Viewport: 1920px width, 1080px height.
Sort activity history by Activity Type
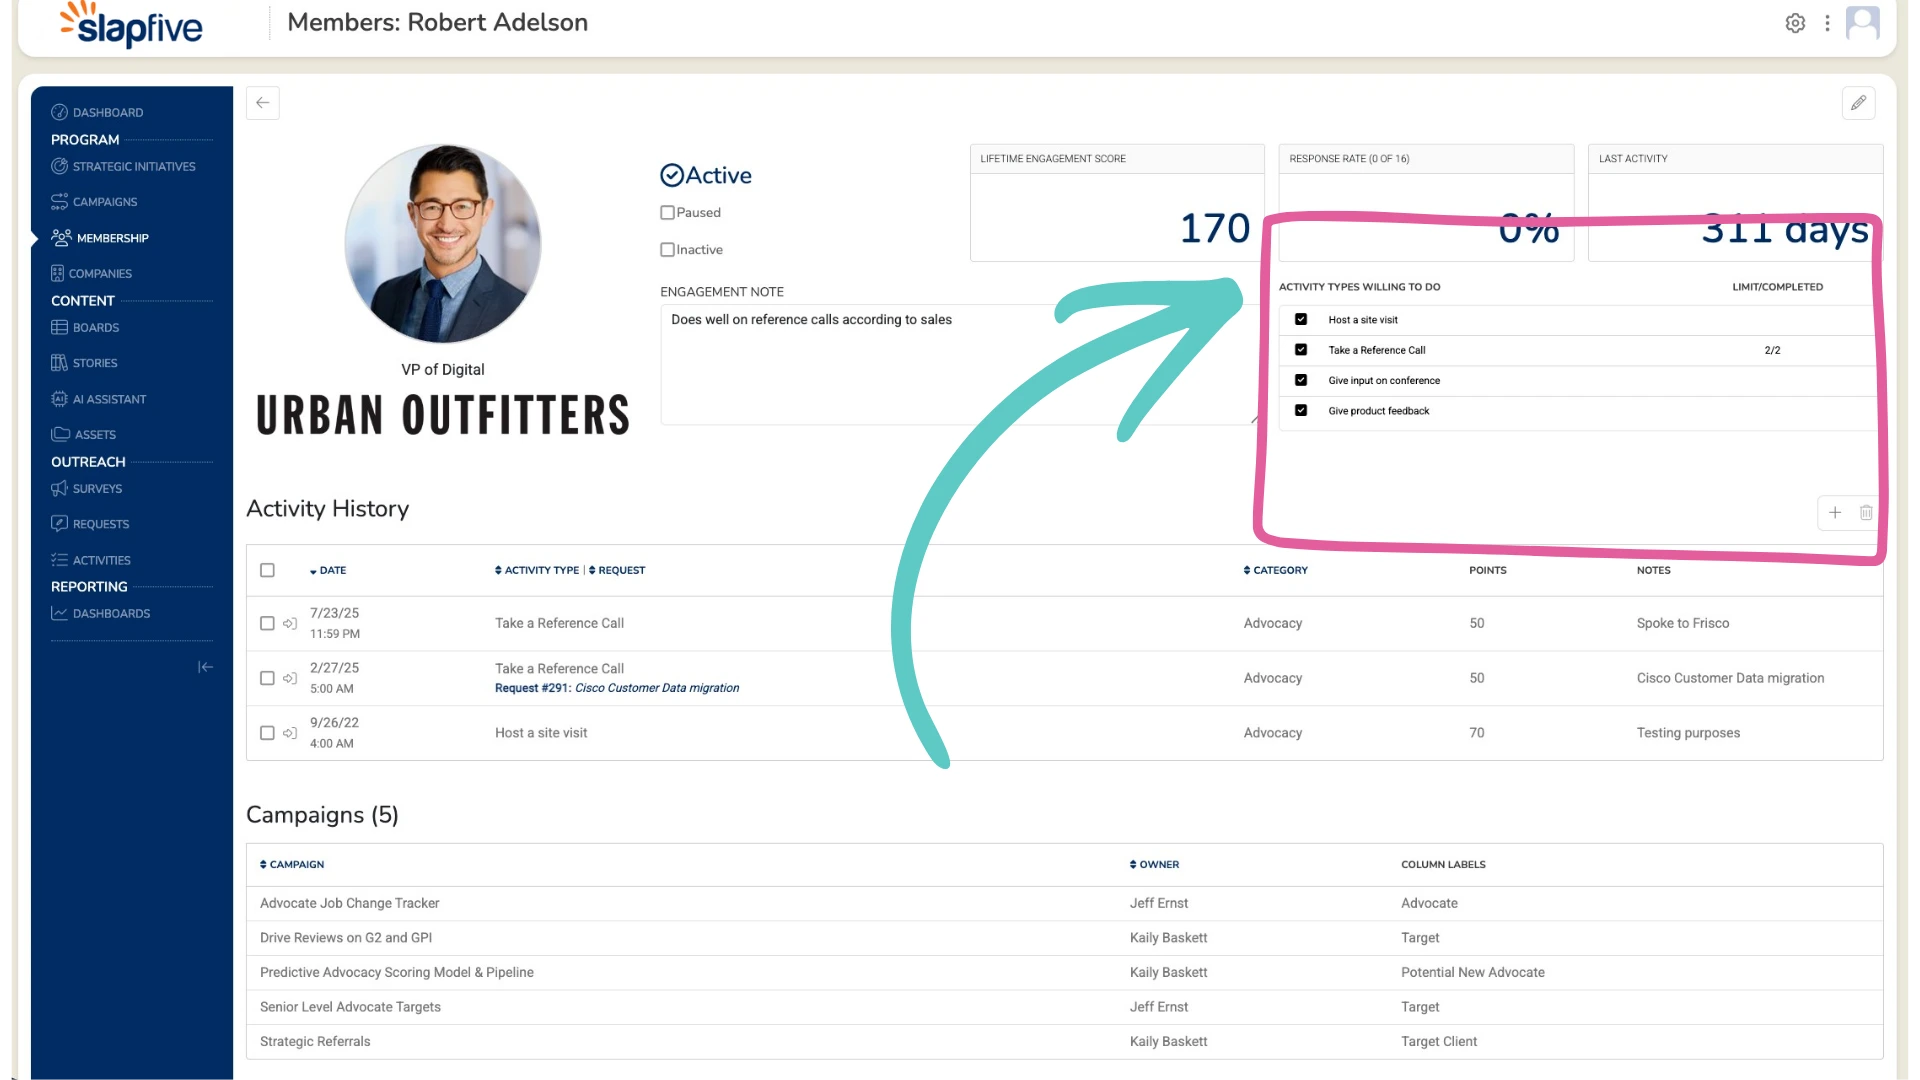537,571
